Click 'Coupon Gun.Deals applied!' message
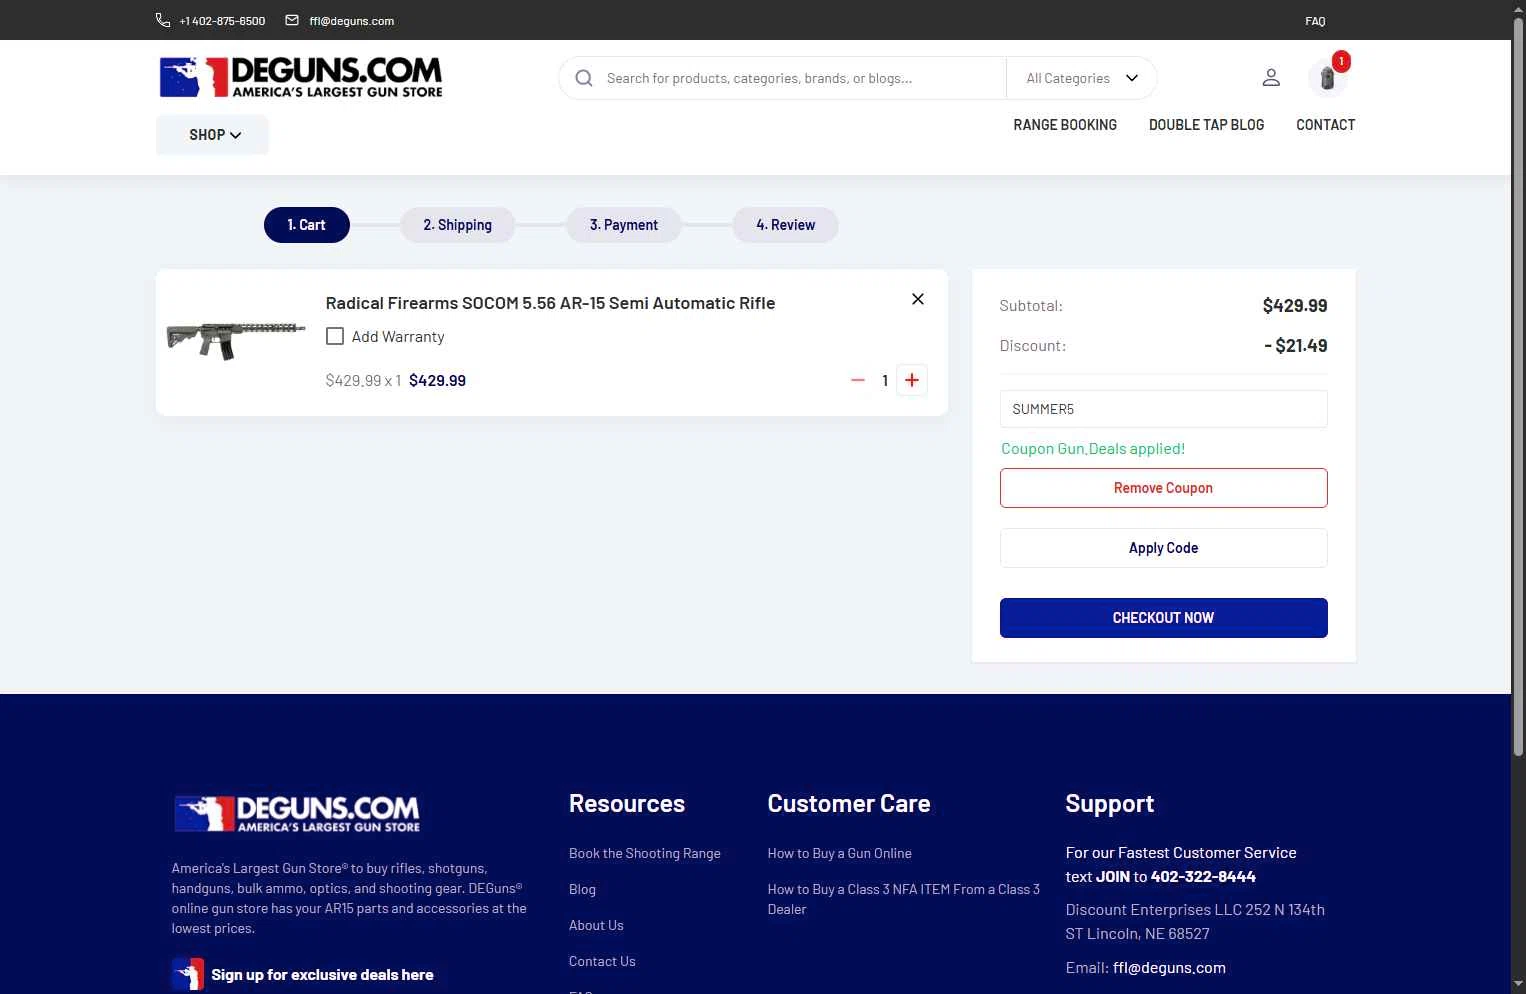Screen dimensions: 1526x994 click(x=1093, y=449)
